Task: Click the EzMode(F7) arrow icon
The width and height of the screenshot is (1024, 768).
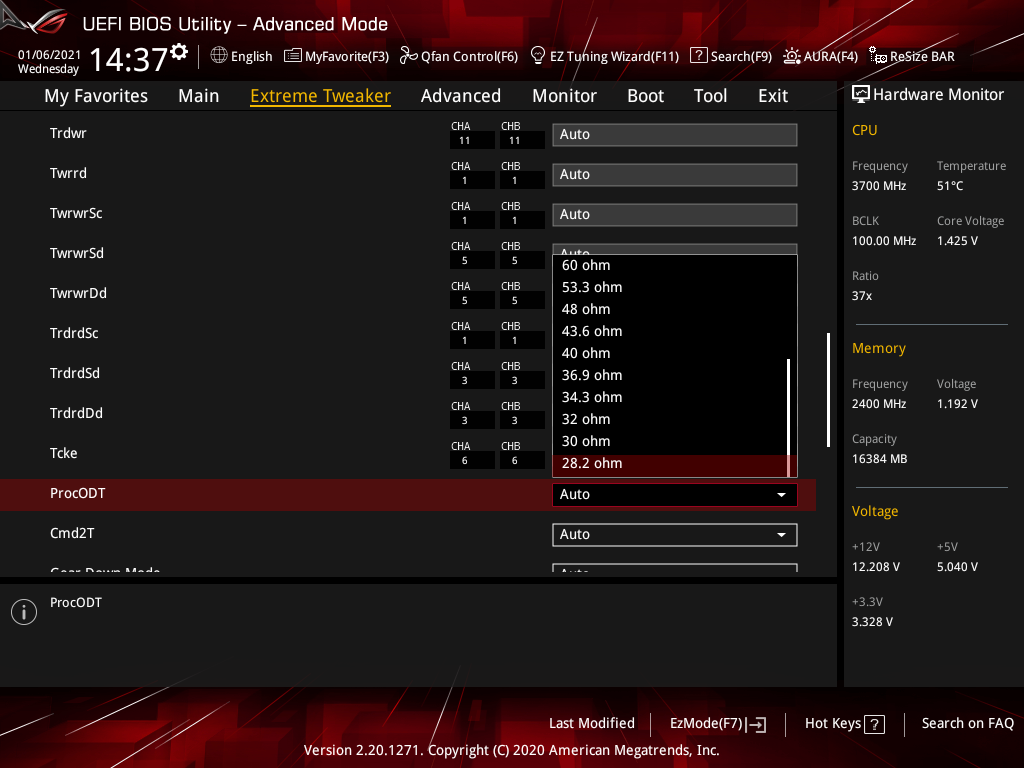Action: [756, 724]
